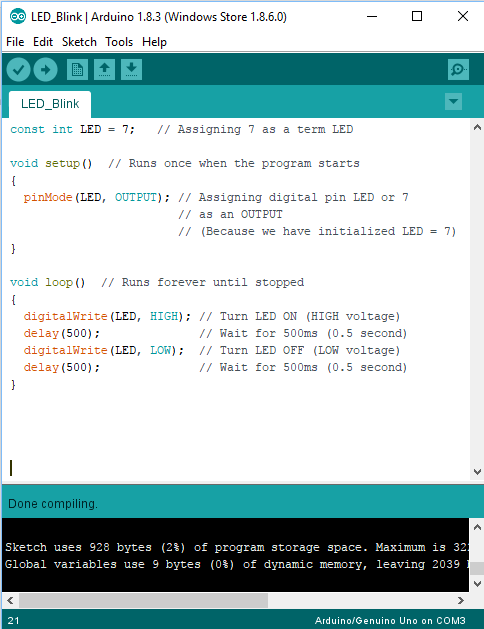Click the console vertical scrollbar thumb
Viewport: 484px width, 629px height.
[x=477, y=568]
